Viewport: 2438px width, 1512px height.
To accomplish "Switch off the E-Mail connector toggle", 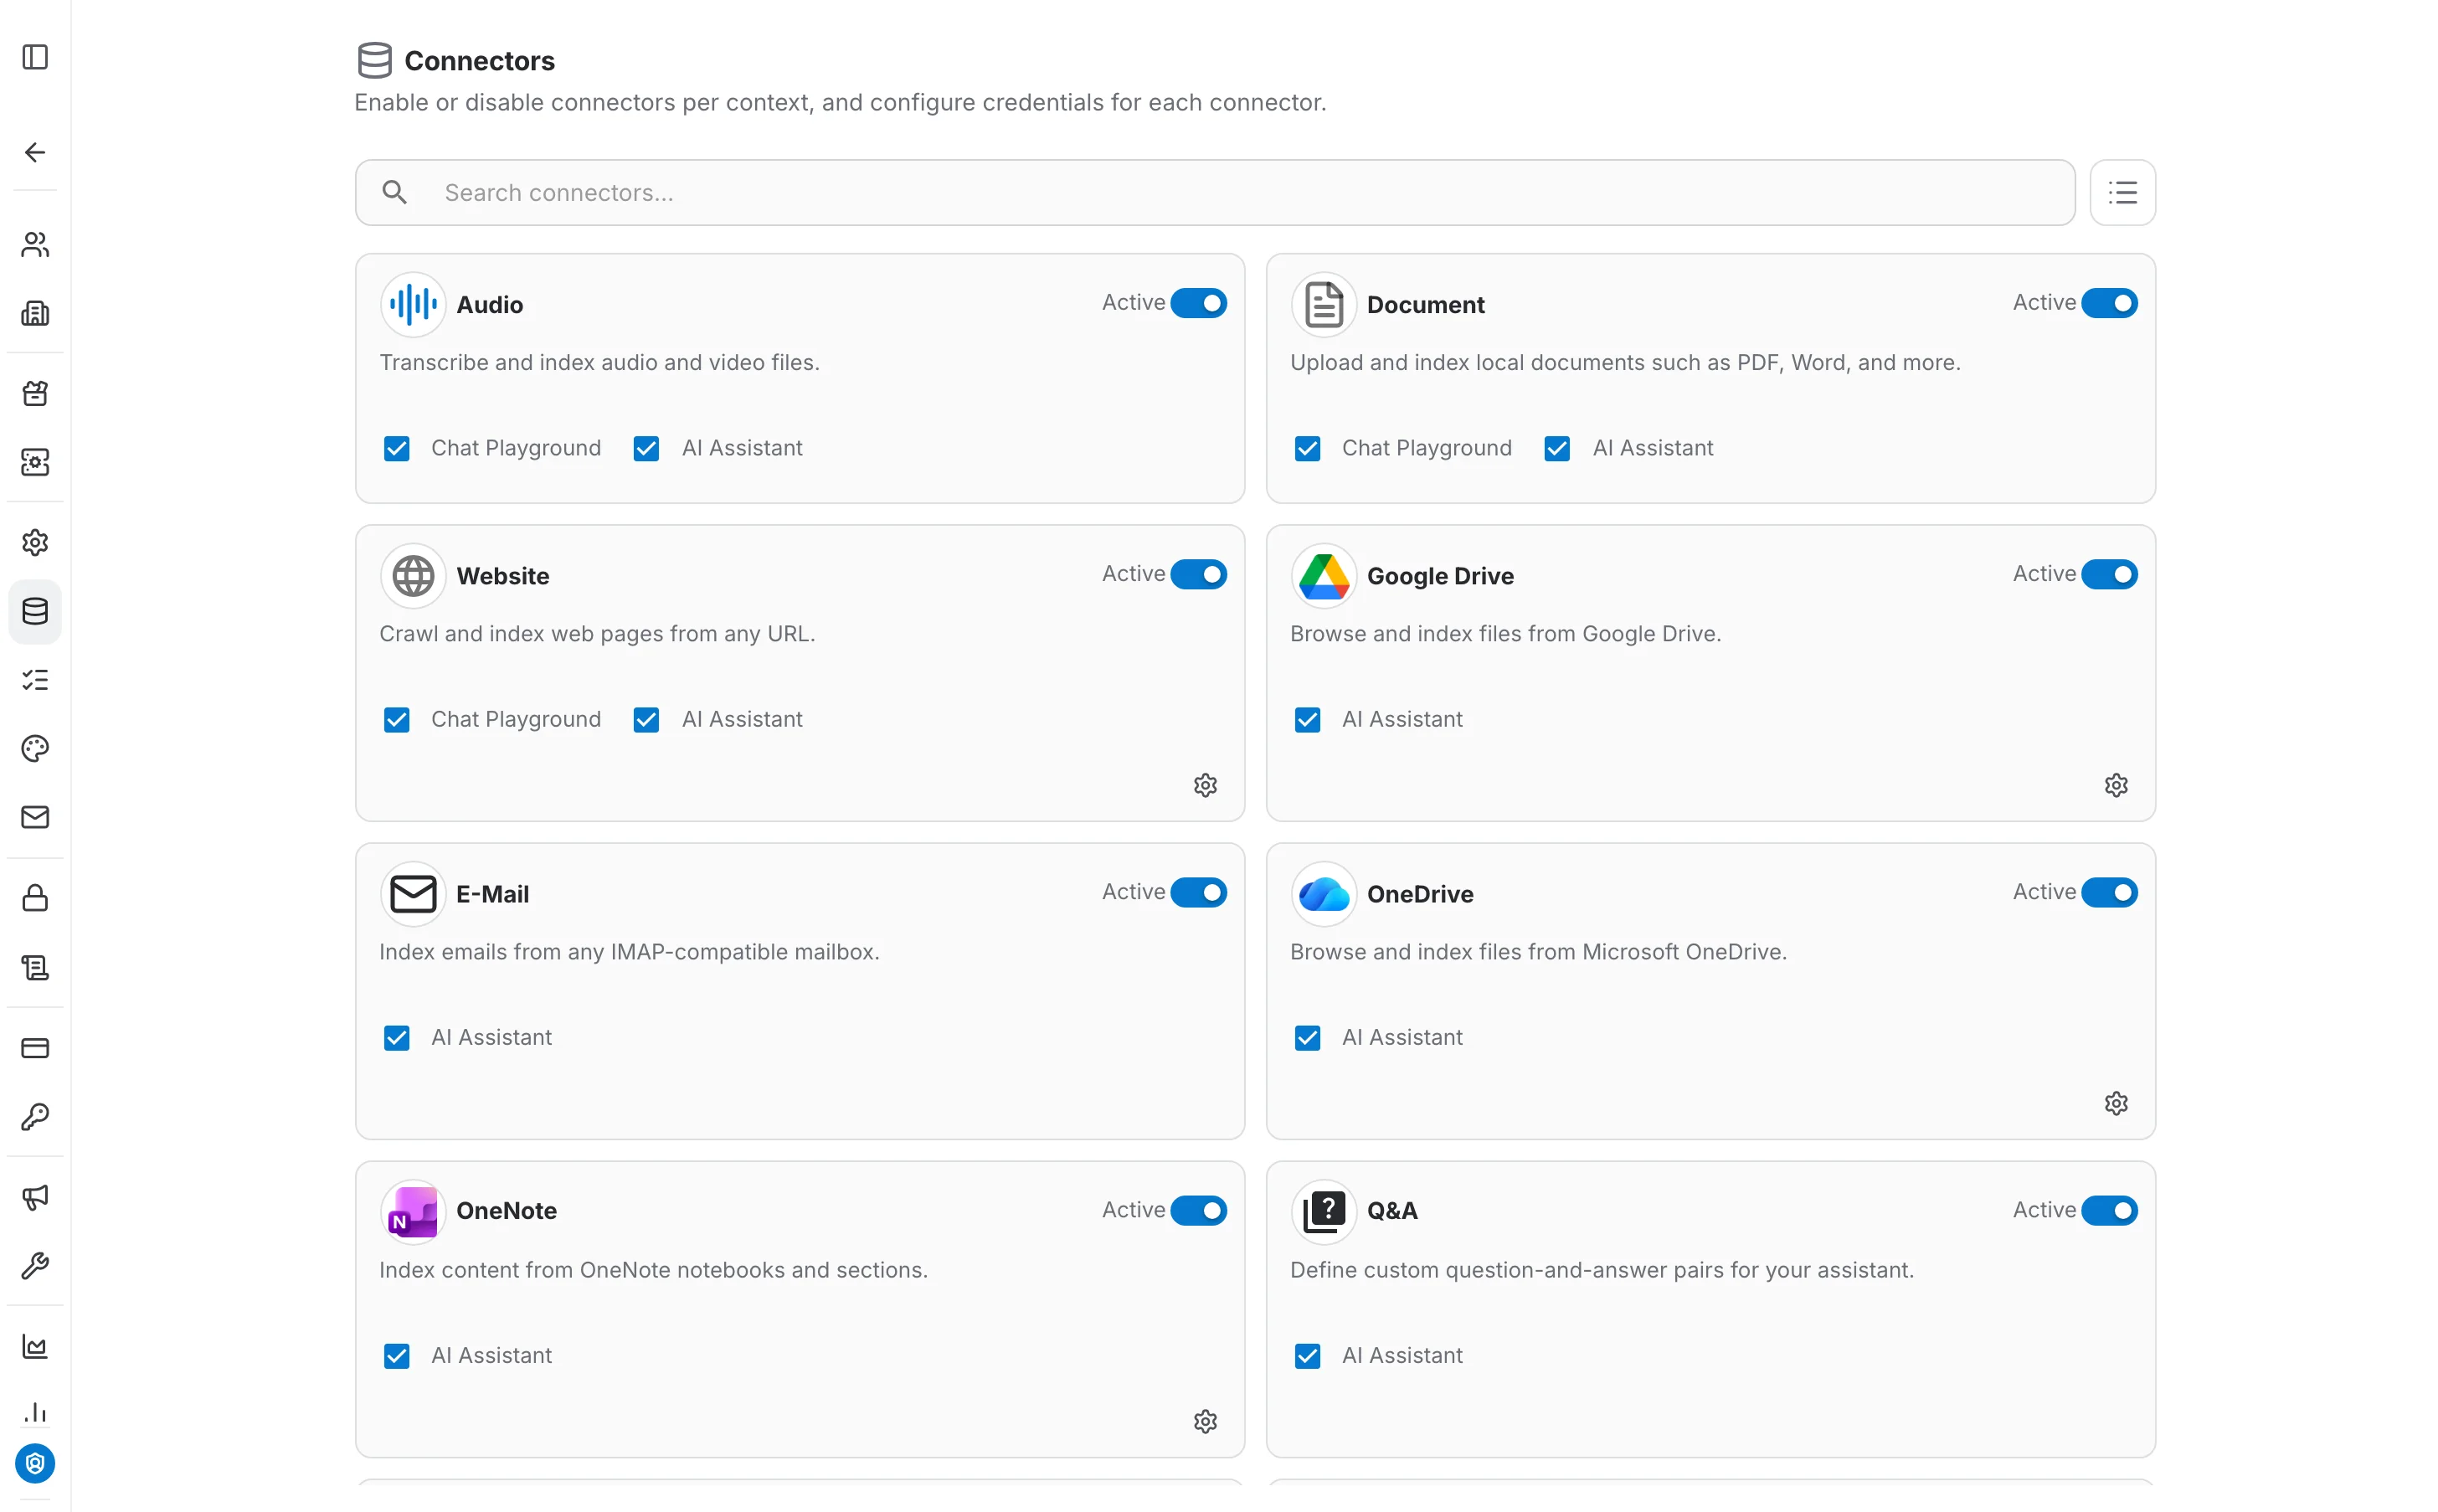I will [x=1198, y=892].
